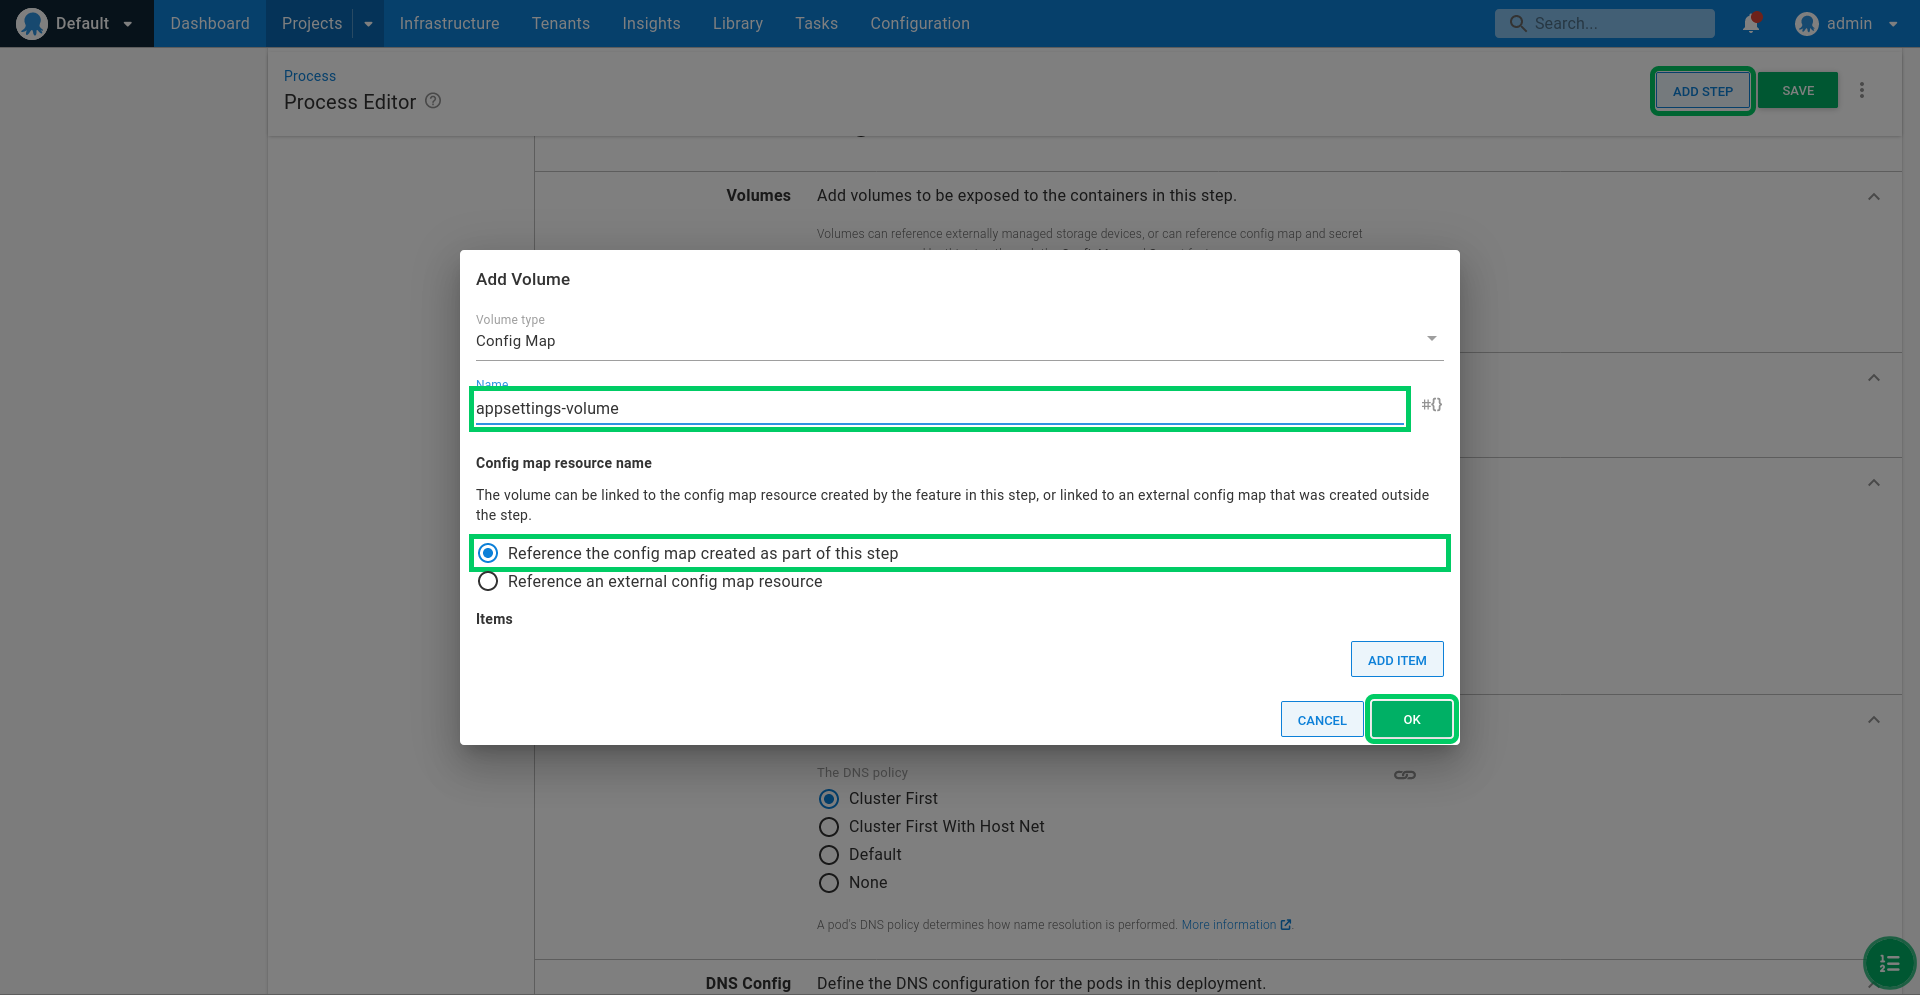Open the Volume type Config Map dropdown
This screenshot has width=1920, height=995.
[x=959, y=340]
